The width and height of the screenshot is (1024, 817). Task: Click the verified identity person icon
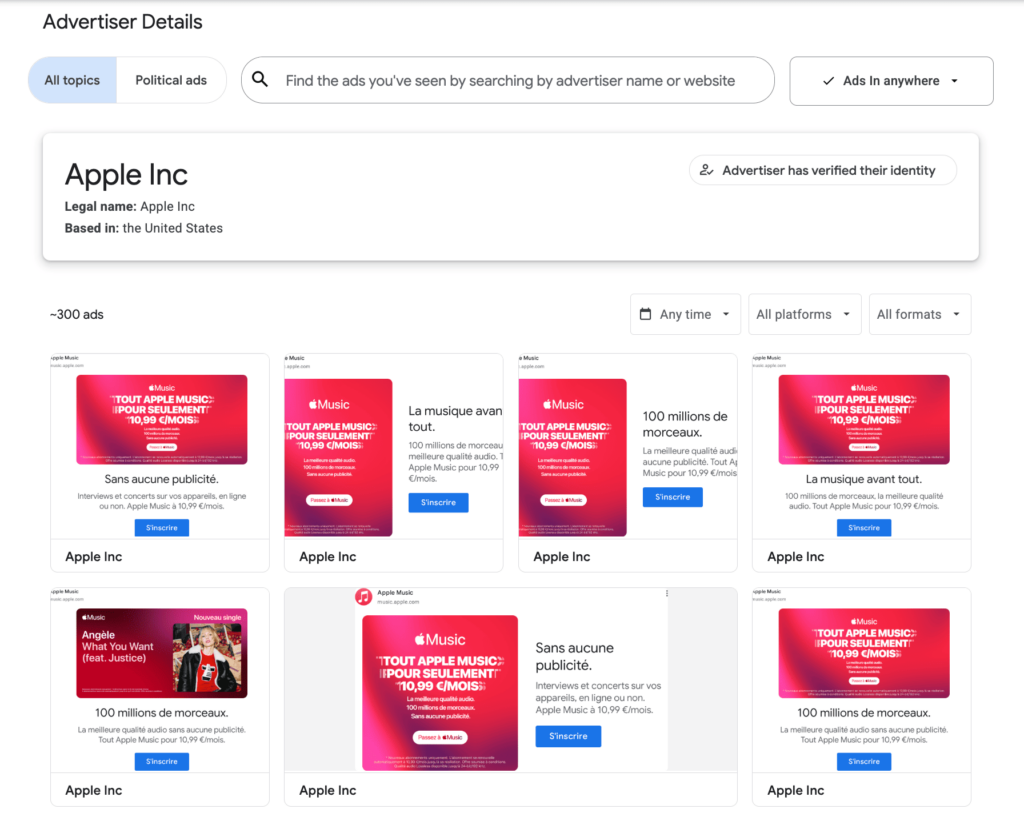706,170
